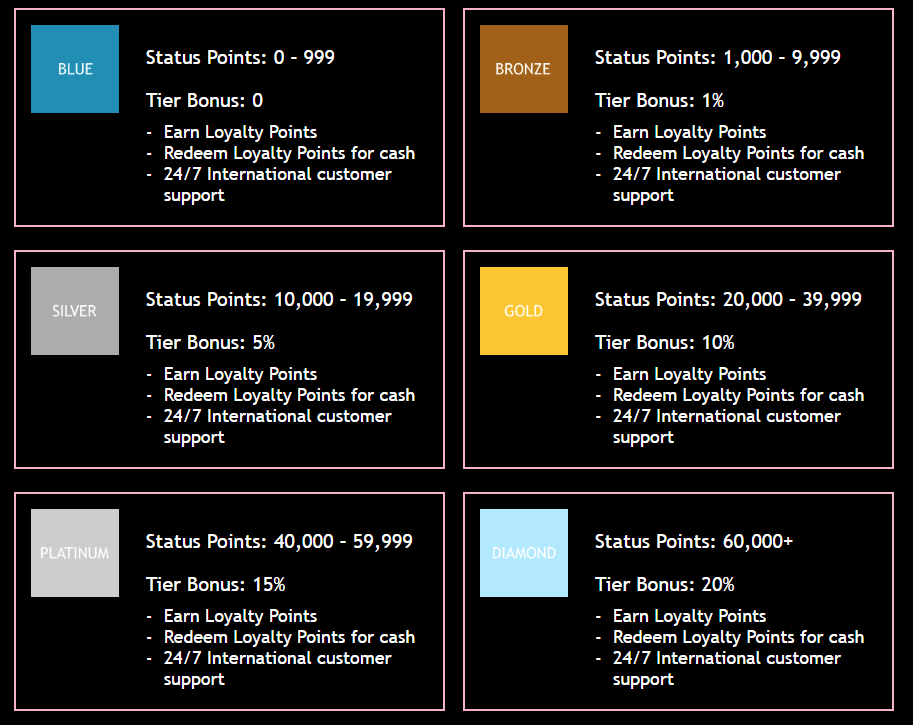Screen dimensions: 913x725
Task: Click the Tier Bonus 15% label
Action: pos(215,584)
